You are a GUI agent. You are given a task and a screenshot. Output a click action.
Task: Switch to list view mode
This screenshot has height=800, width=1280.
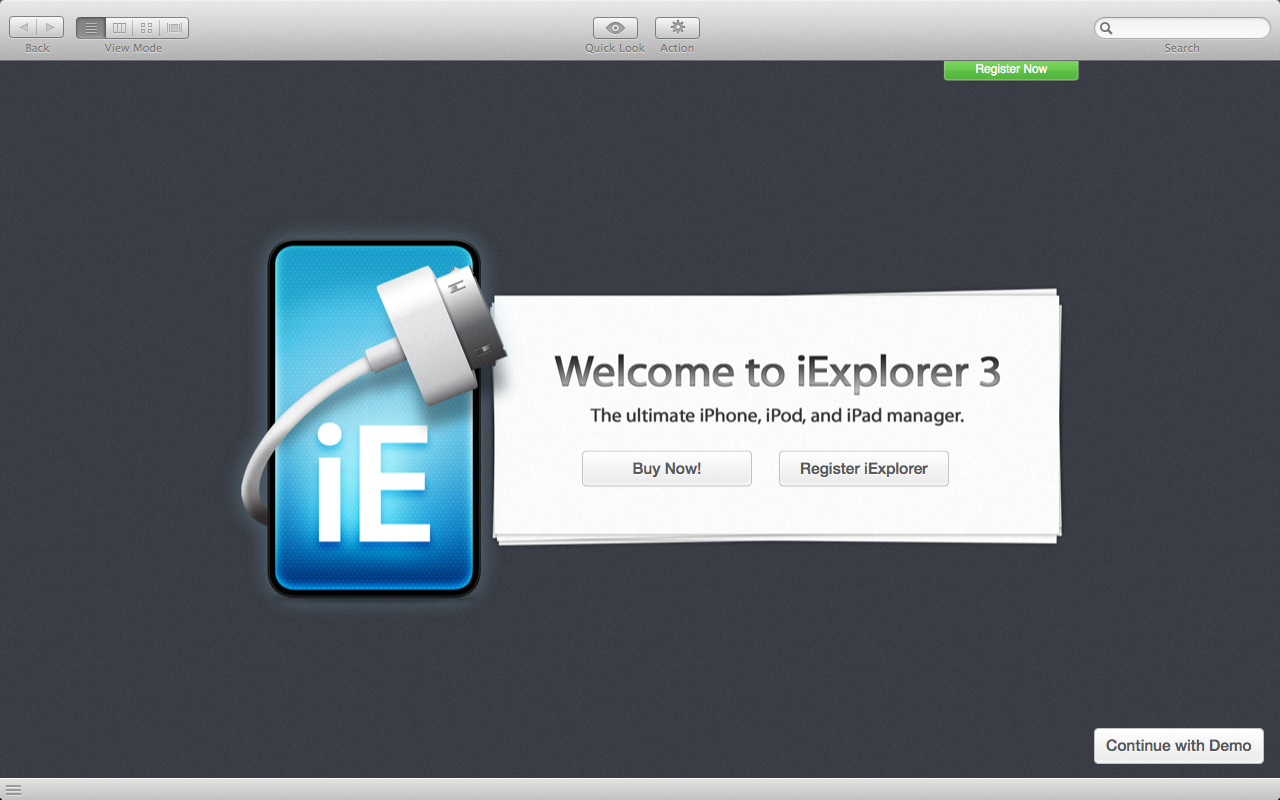tap(91, 28)
